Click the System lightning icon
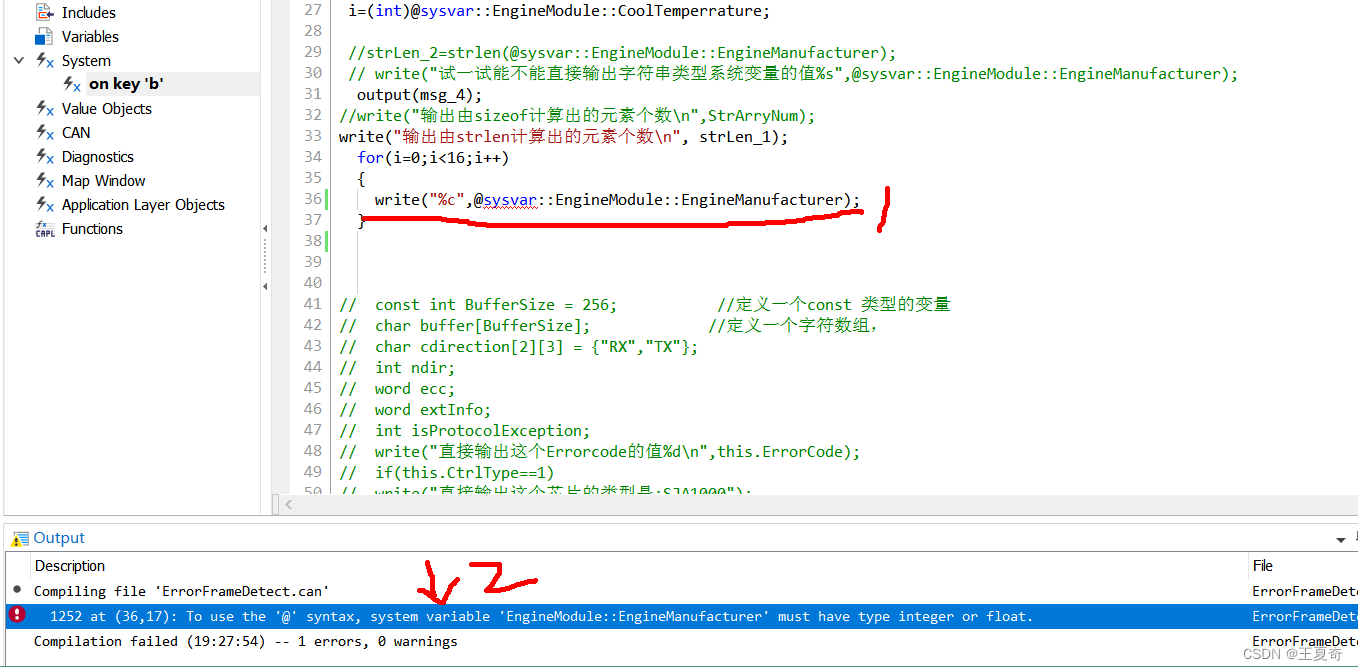The image size is (1358, 670). tap(45, 61)
